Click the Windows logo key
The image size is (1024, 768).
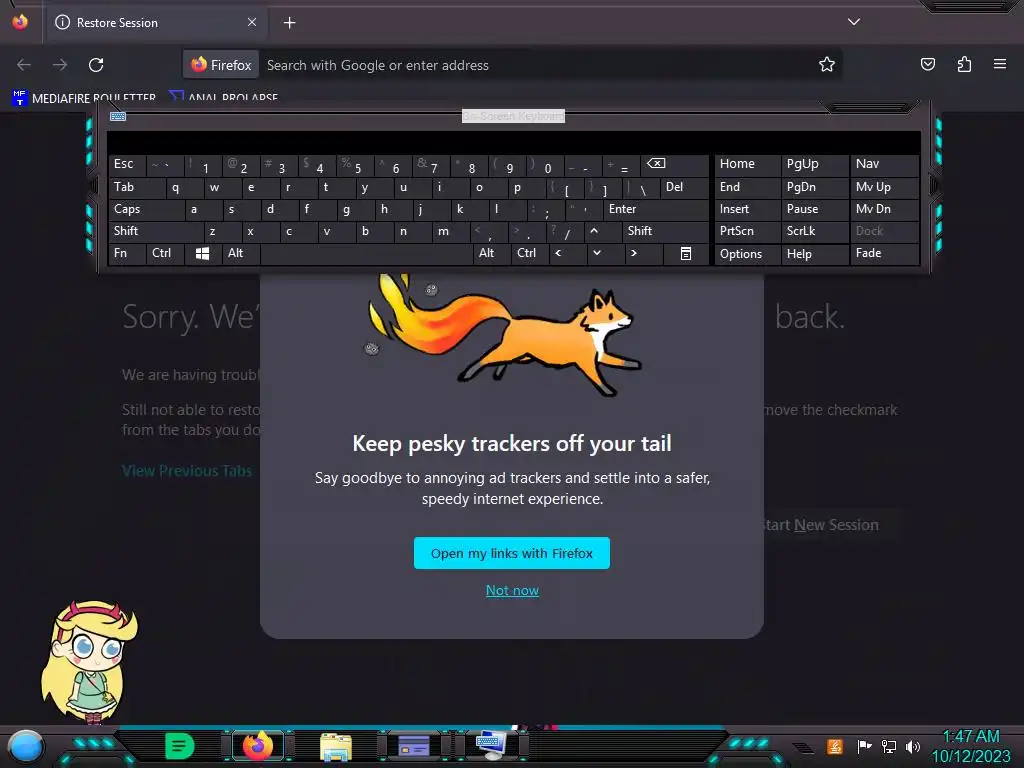202,253
